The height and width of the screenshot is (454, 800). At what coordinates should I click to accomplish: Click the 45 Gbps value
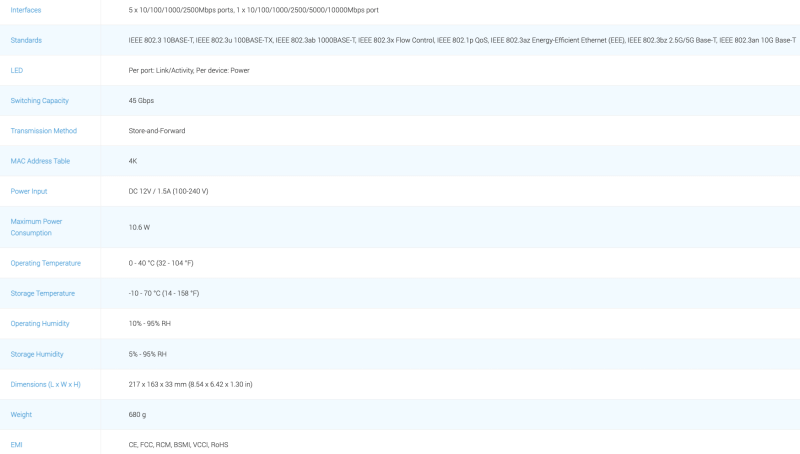tap(141, 101)
